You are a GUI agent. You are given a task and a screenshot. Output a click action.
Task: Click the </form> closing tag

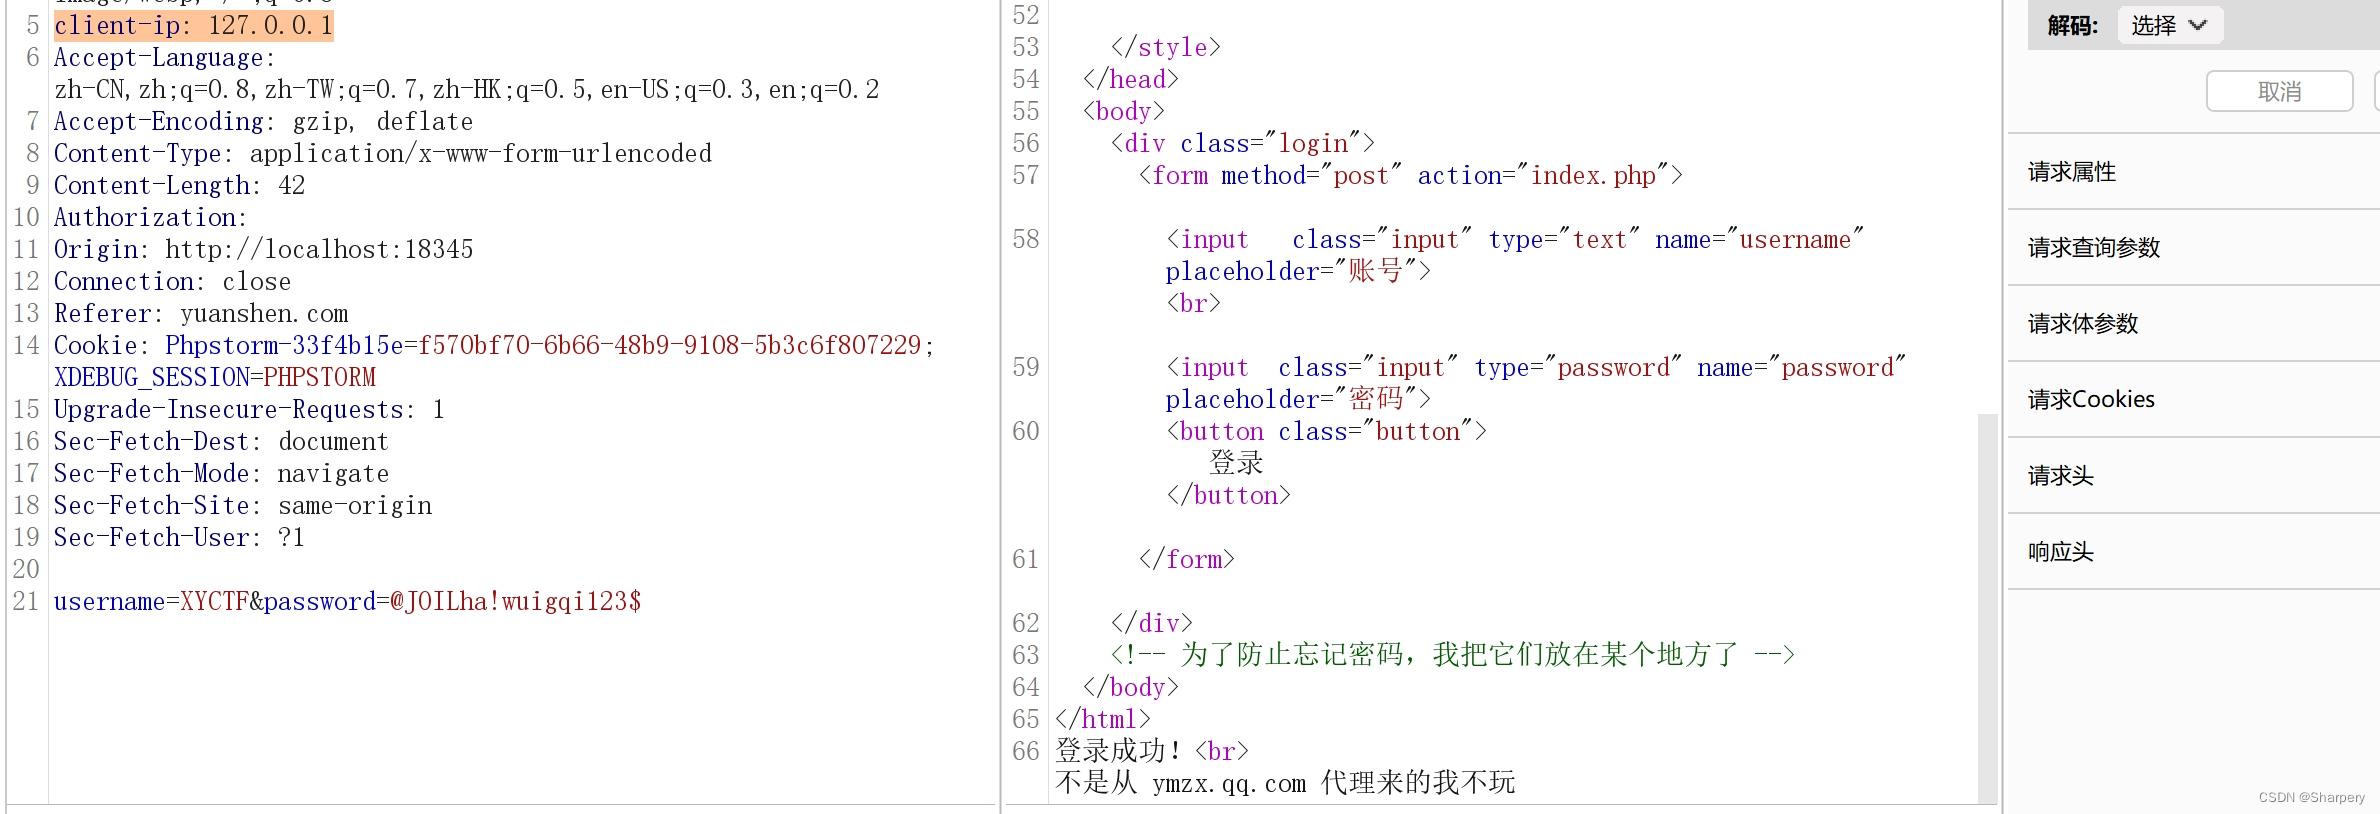pos(1187,560)
